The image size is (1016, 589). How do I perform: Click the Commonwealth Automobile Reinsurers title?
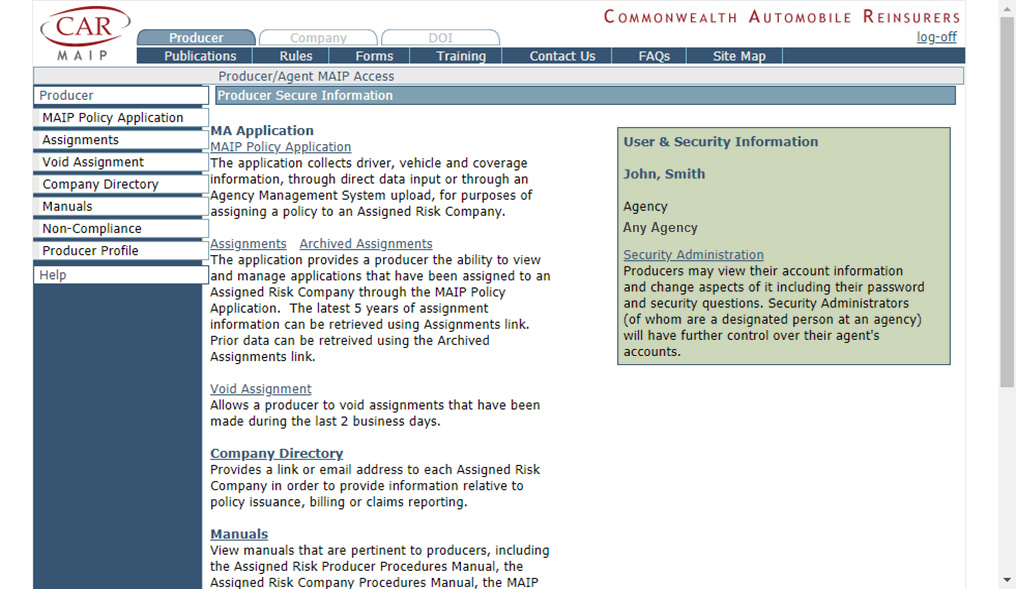(x=782, y=17)
